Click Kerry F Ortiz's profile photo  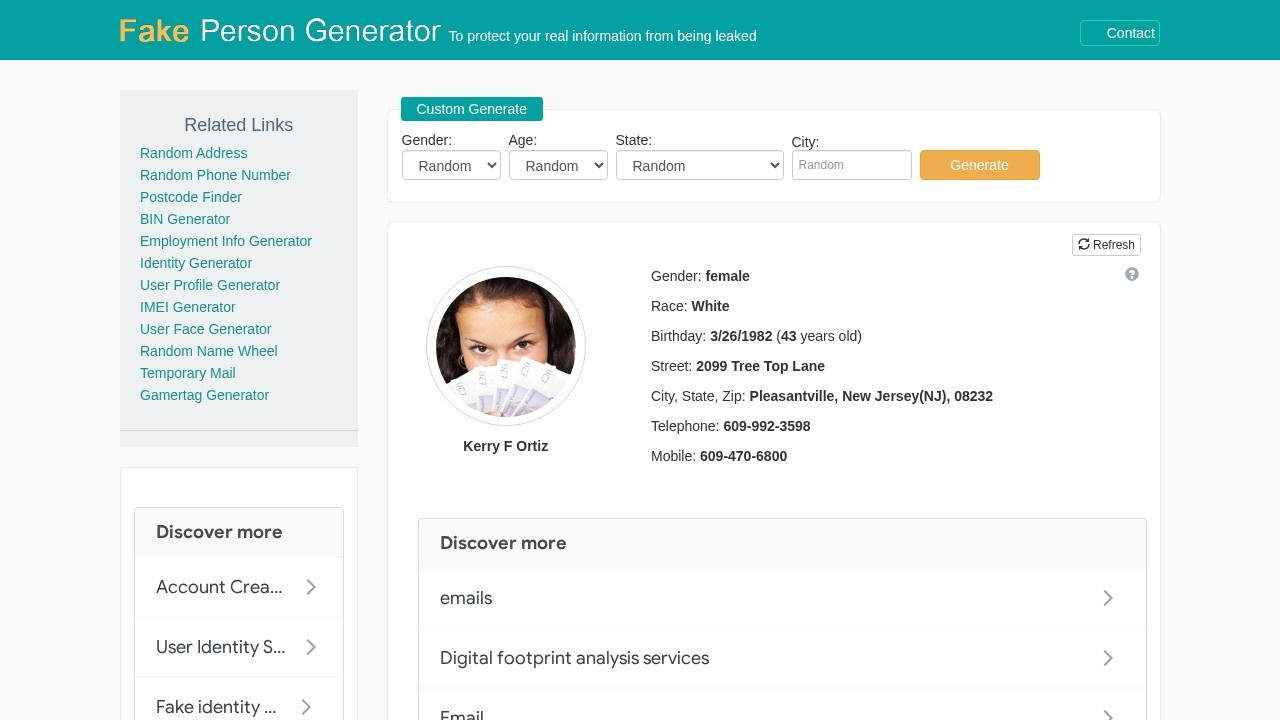click(505, 346)
